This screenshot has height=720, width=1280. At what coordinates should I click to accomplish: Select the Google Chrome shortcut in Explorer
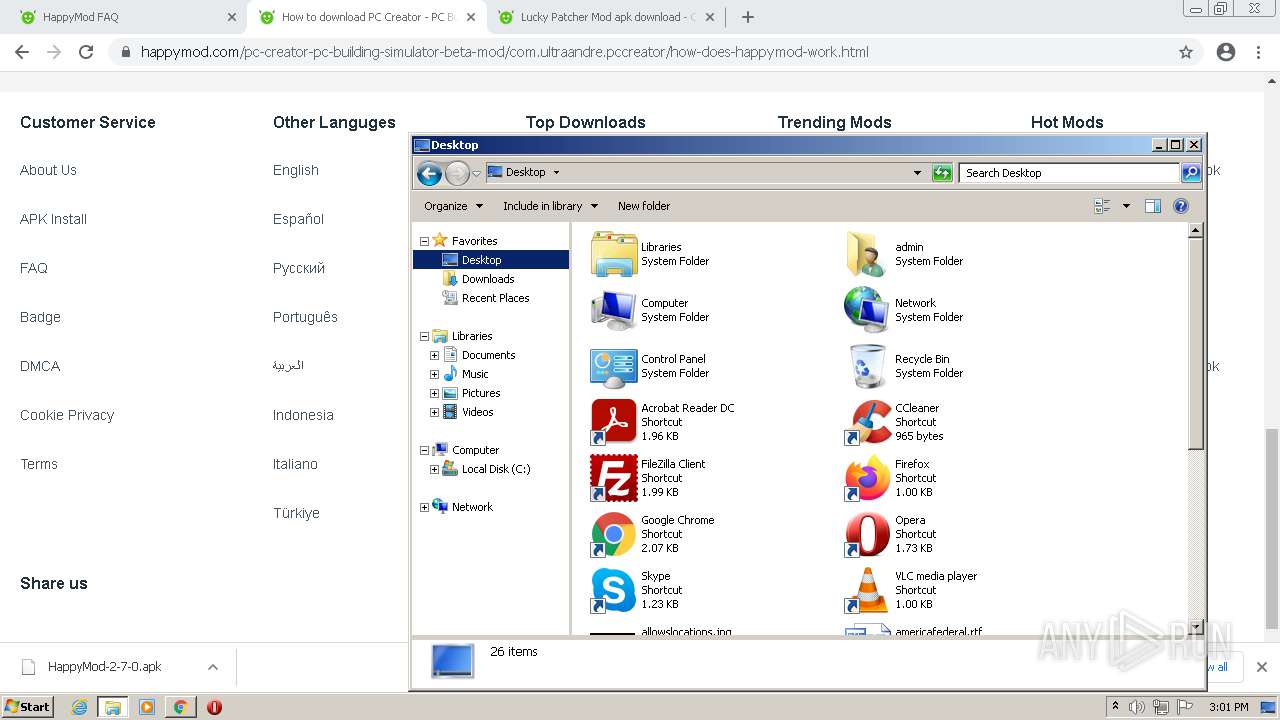click(x=613, y=534)
